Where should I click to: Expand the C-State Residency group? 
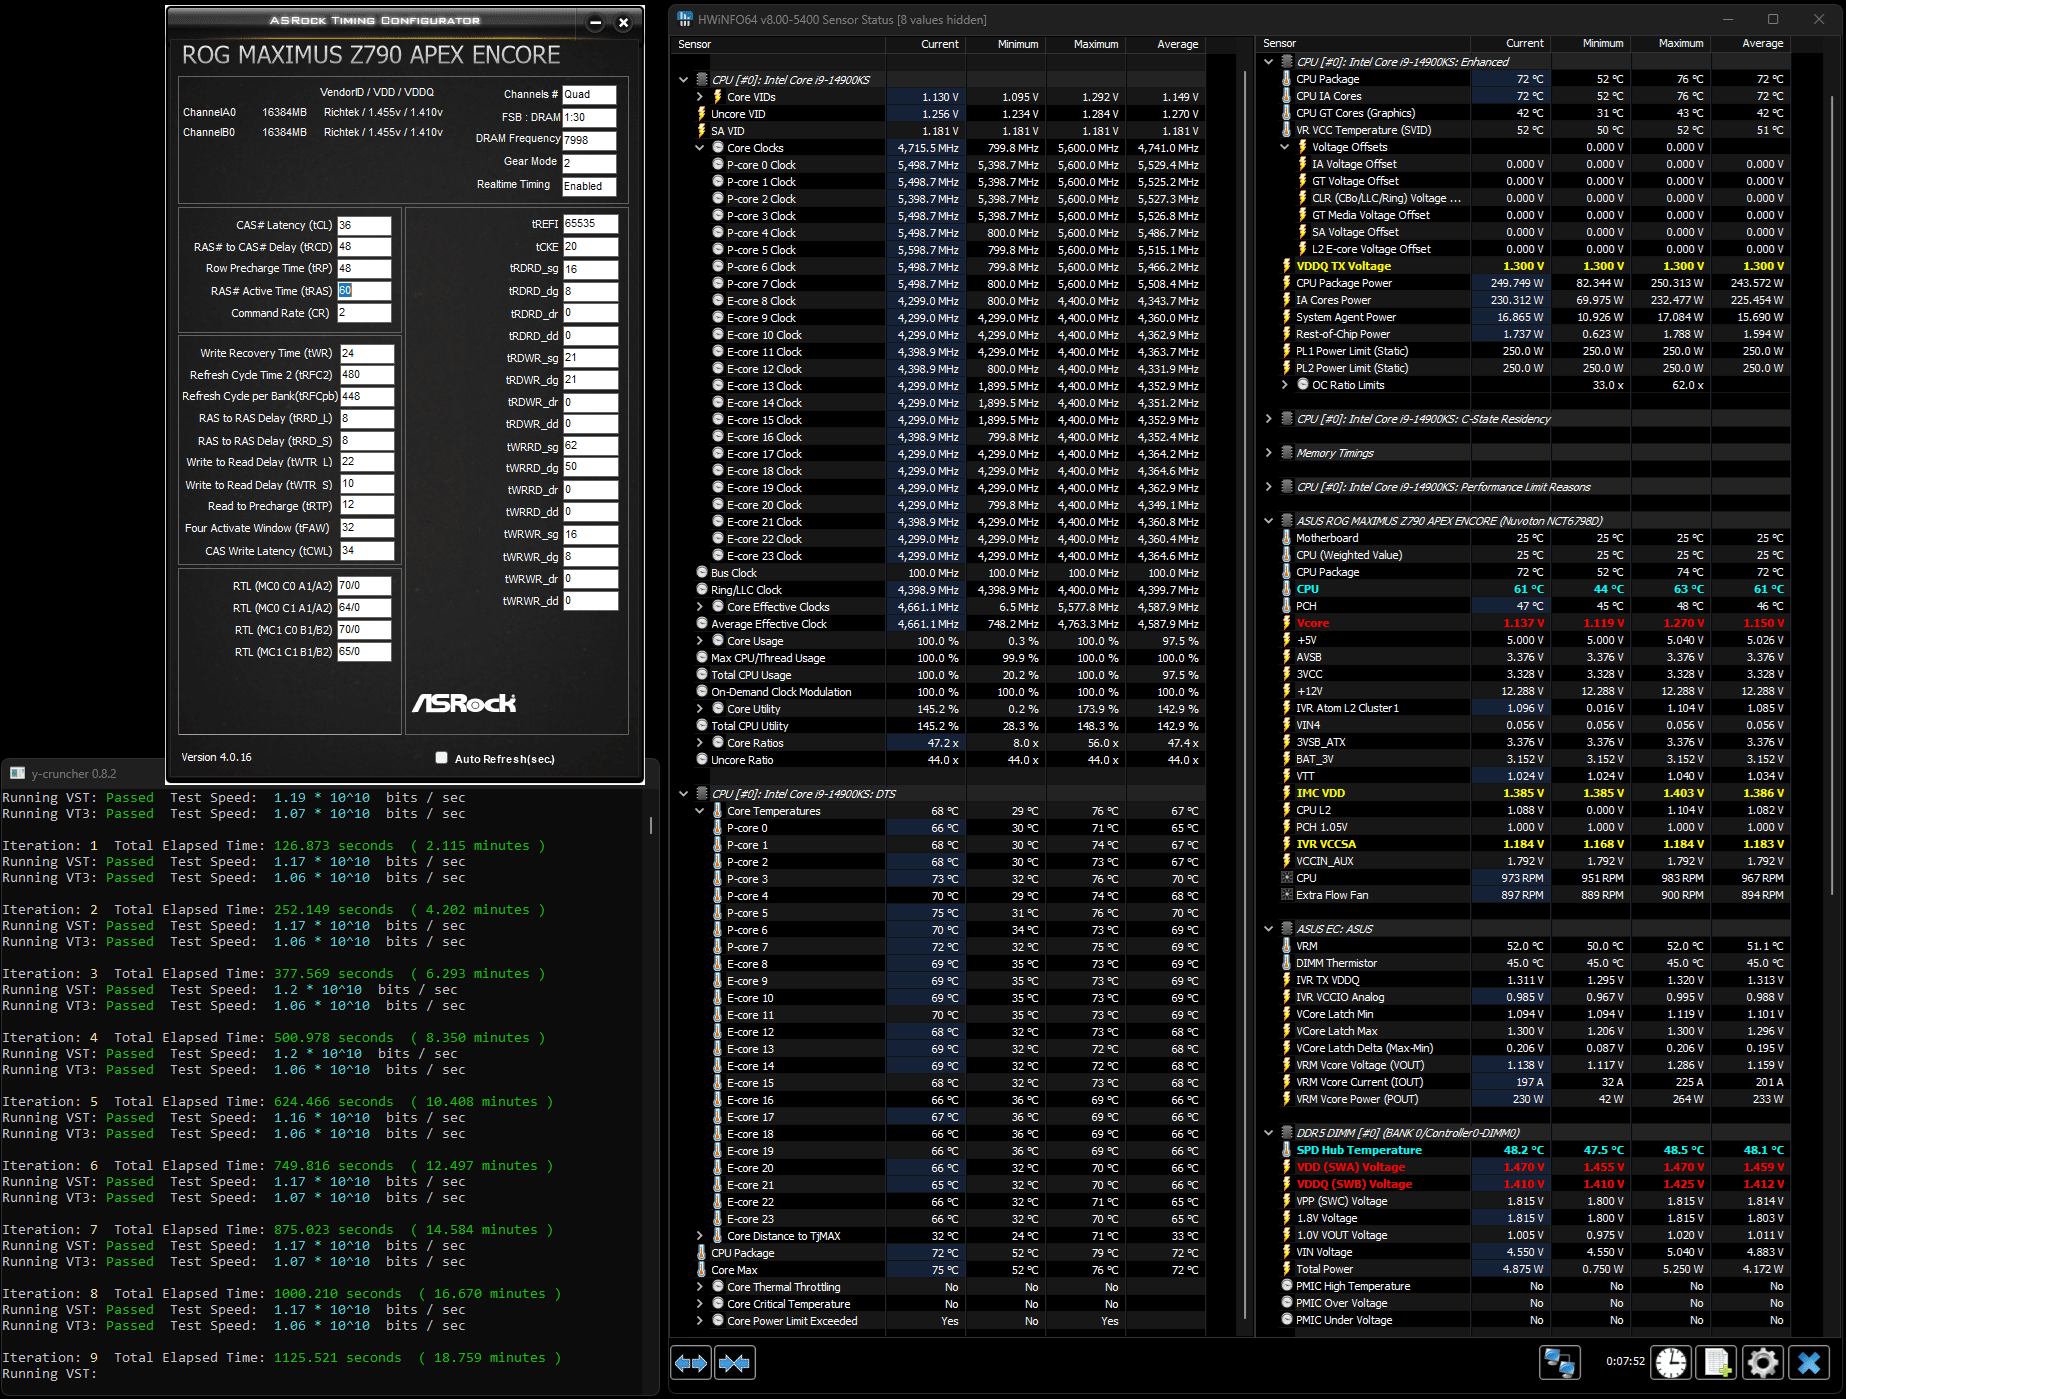tap(1269, 419)
